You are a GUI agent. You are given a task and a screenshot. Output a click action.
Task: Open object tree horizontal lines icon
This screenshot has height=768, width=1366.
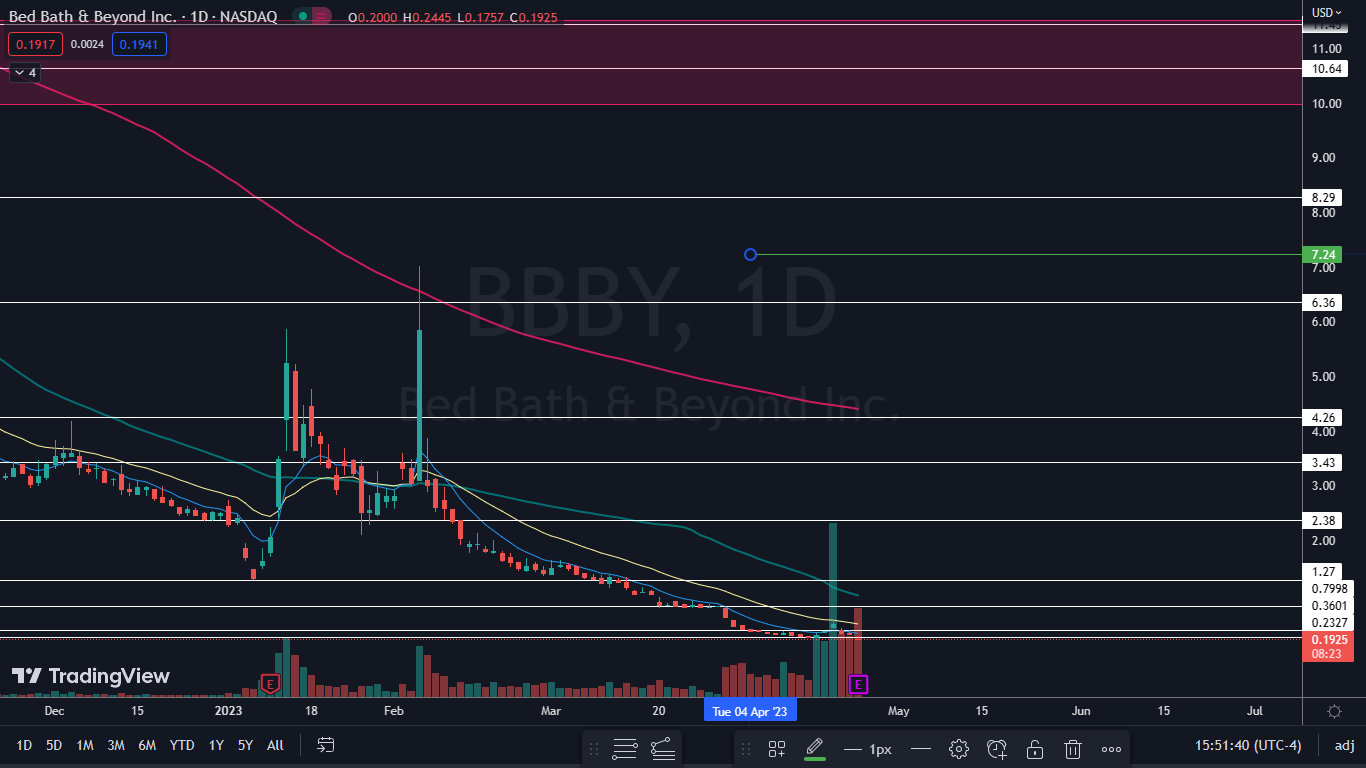[625, 748]
